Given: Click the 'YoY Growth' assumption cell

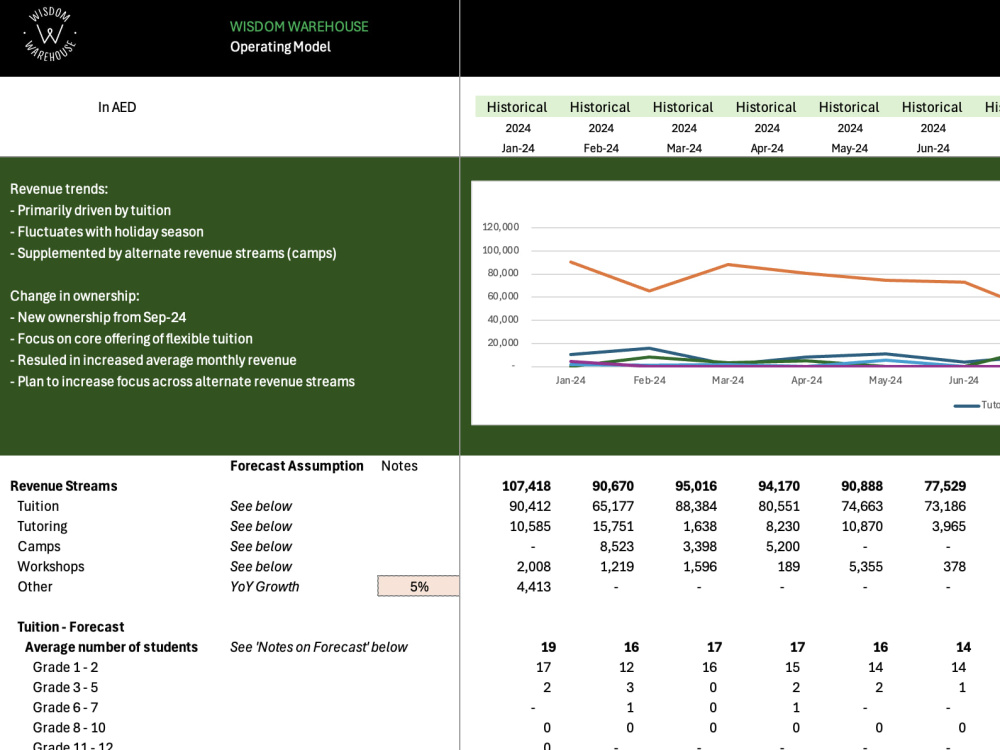Looking at the screenshot, I should click(265, 586).
